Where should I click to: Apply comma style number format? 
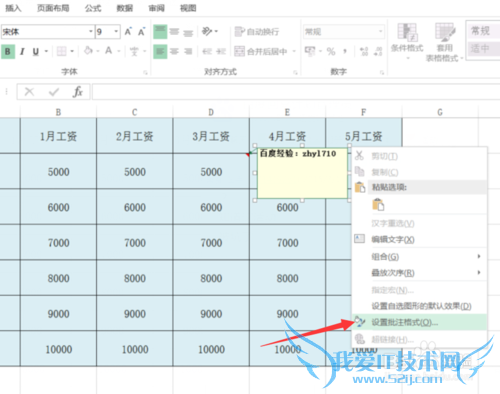click(x=345, y=51)
